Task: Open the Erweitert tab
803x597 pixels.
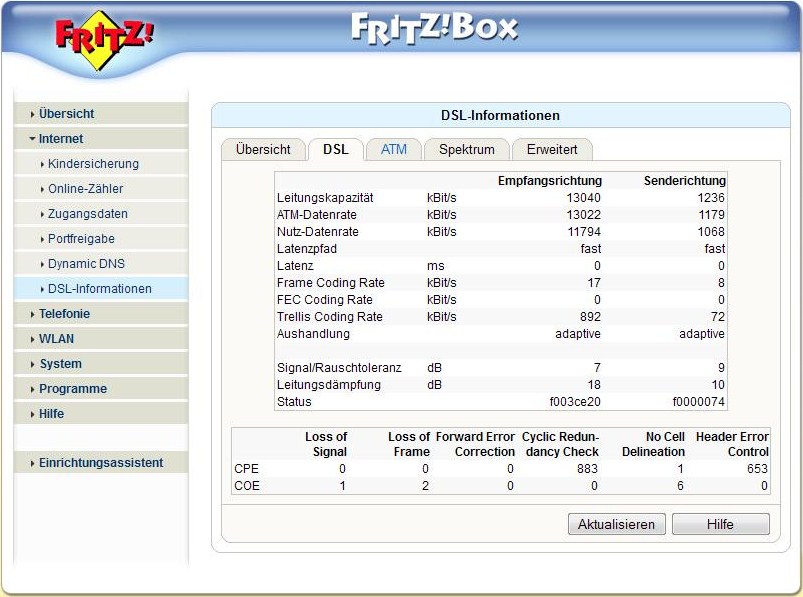Action: click(552, 150)
